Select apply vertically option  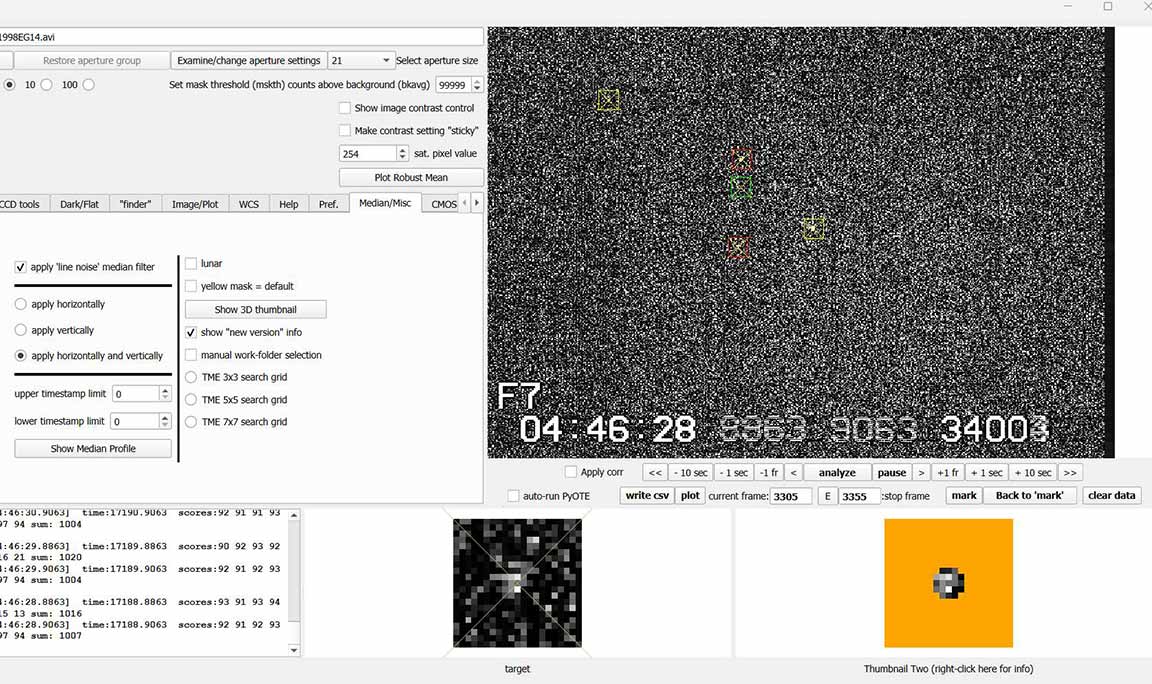point(21,331)
